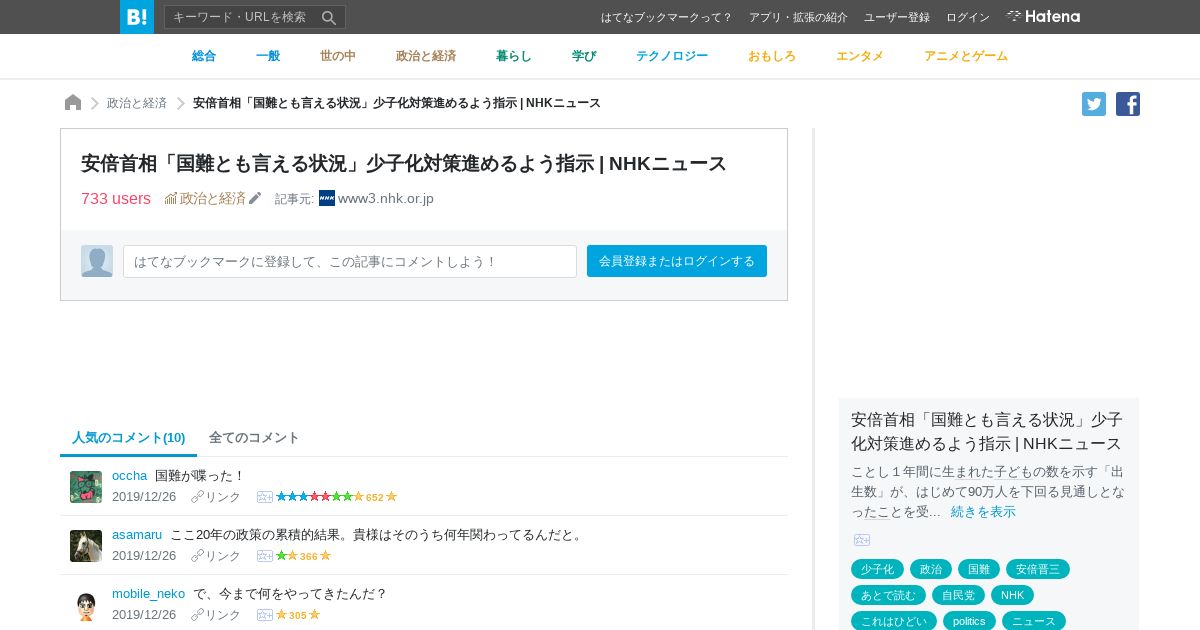Select the NHK tag
This screenshot has width=1200, height=630.
point(1012,595)
